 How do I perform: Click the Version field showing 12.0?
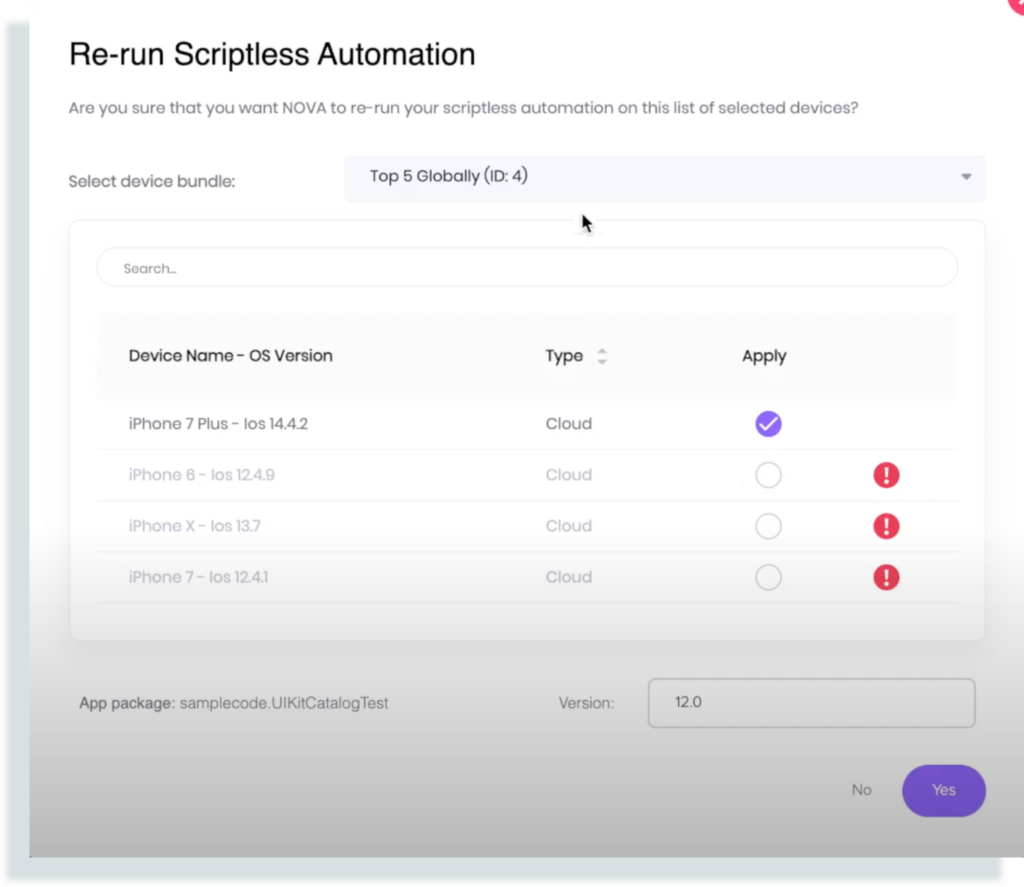[x=811, y=703]
